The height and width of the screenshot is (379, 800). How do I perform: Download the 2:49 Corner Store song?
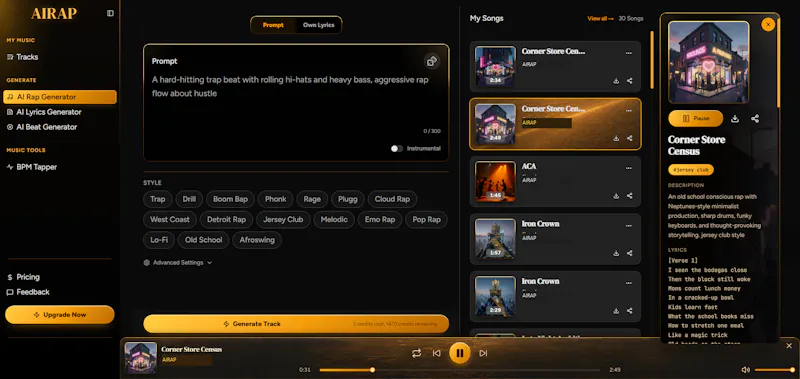pos(616,138)
